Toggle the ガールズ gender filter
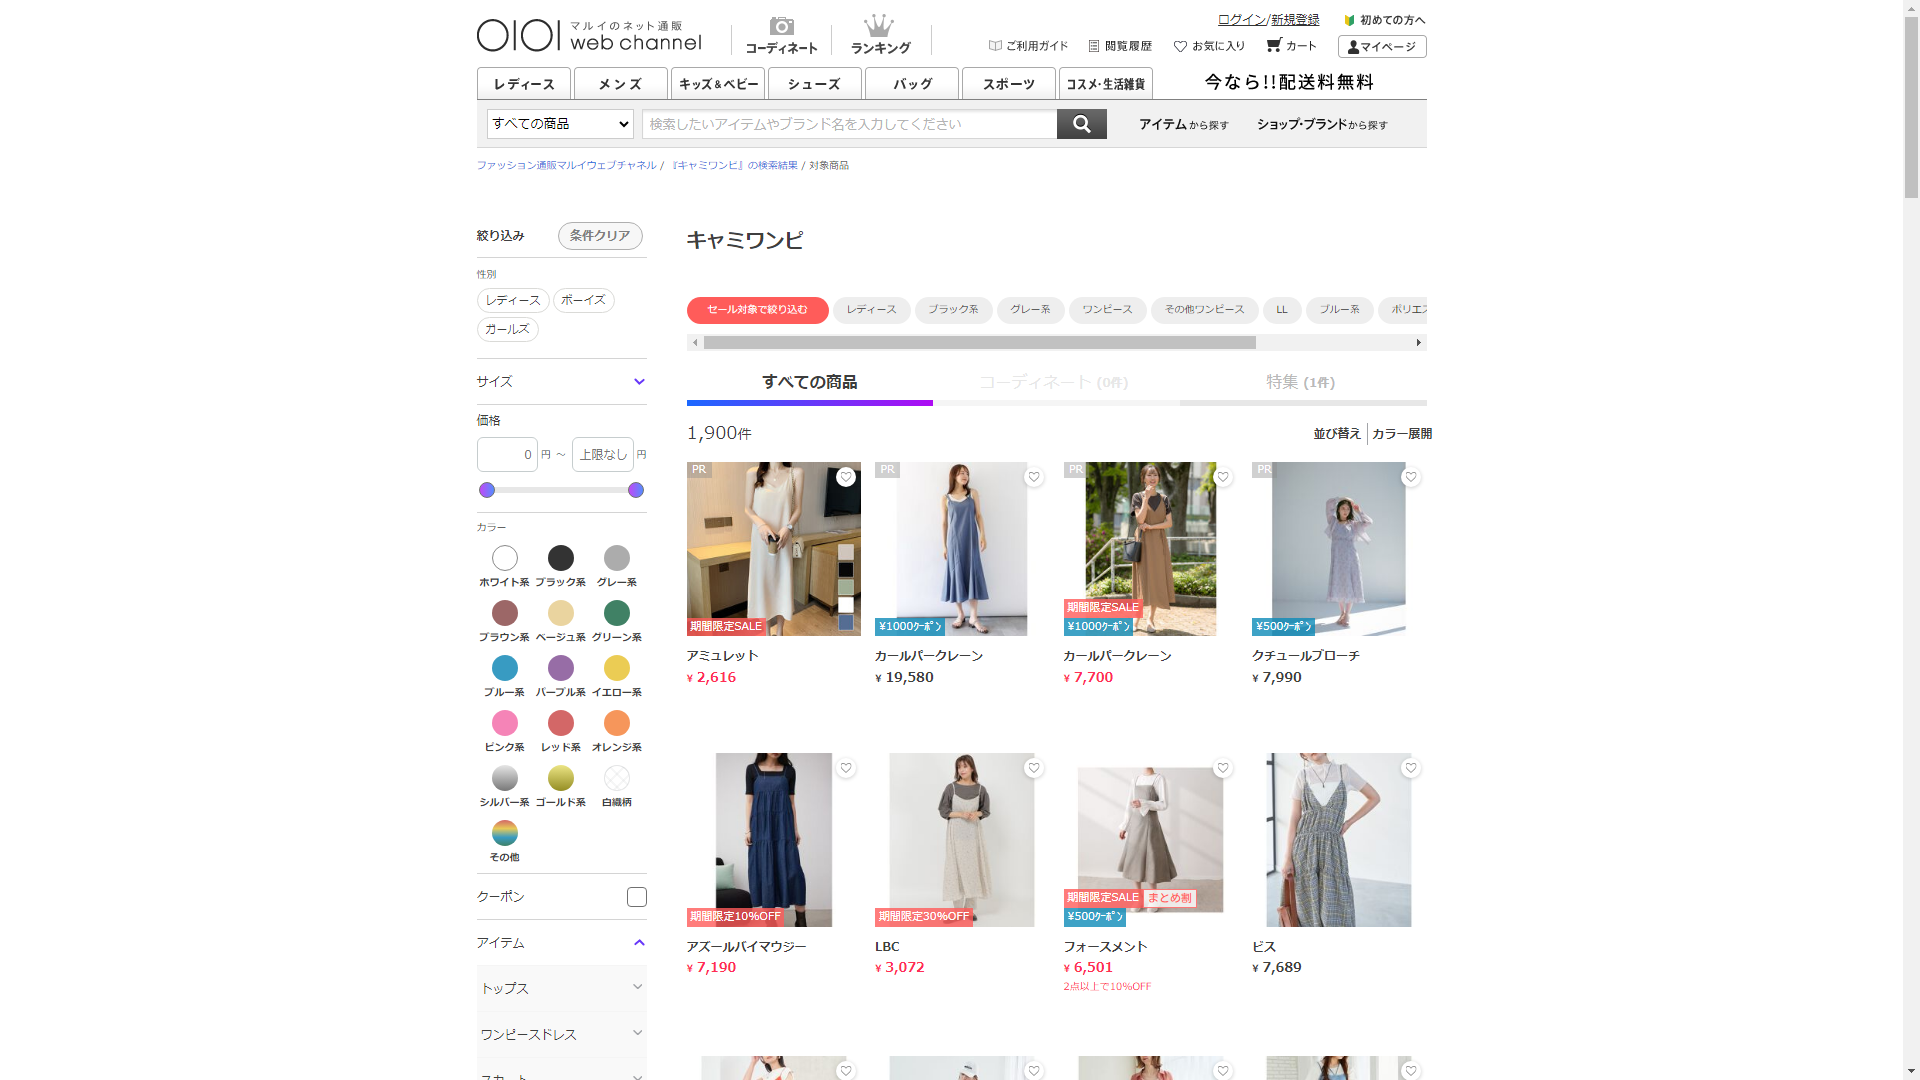 point(507,329)
